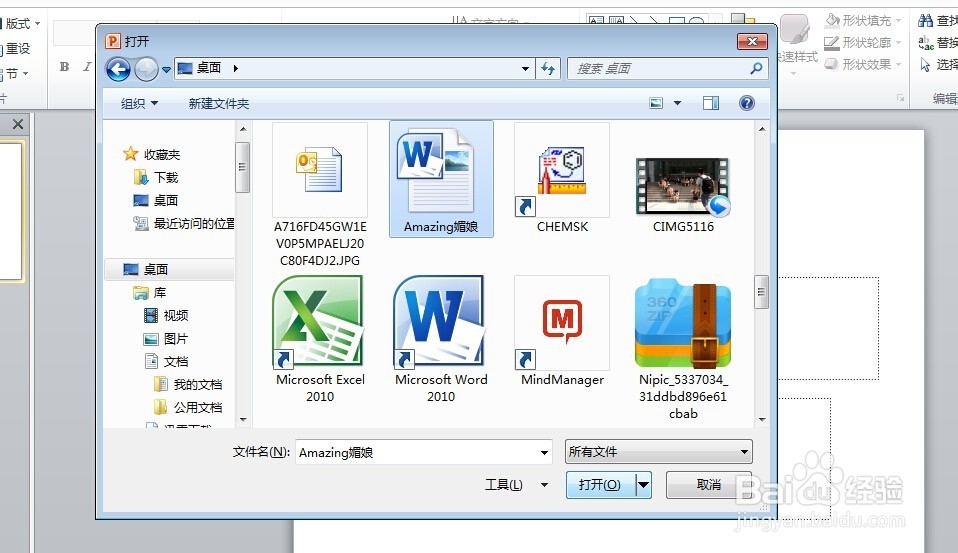Select the A716FD45GW1E JPG file
958x553 pixels.
pyautogui.click(x=320, y=195)
